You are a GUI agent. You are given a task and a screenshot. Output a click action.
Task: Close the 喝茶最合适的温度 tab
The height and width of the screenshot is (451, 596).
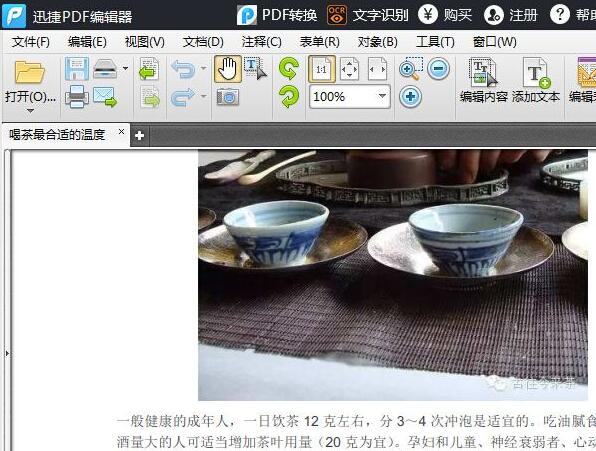click(121, 131)
